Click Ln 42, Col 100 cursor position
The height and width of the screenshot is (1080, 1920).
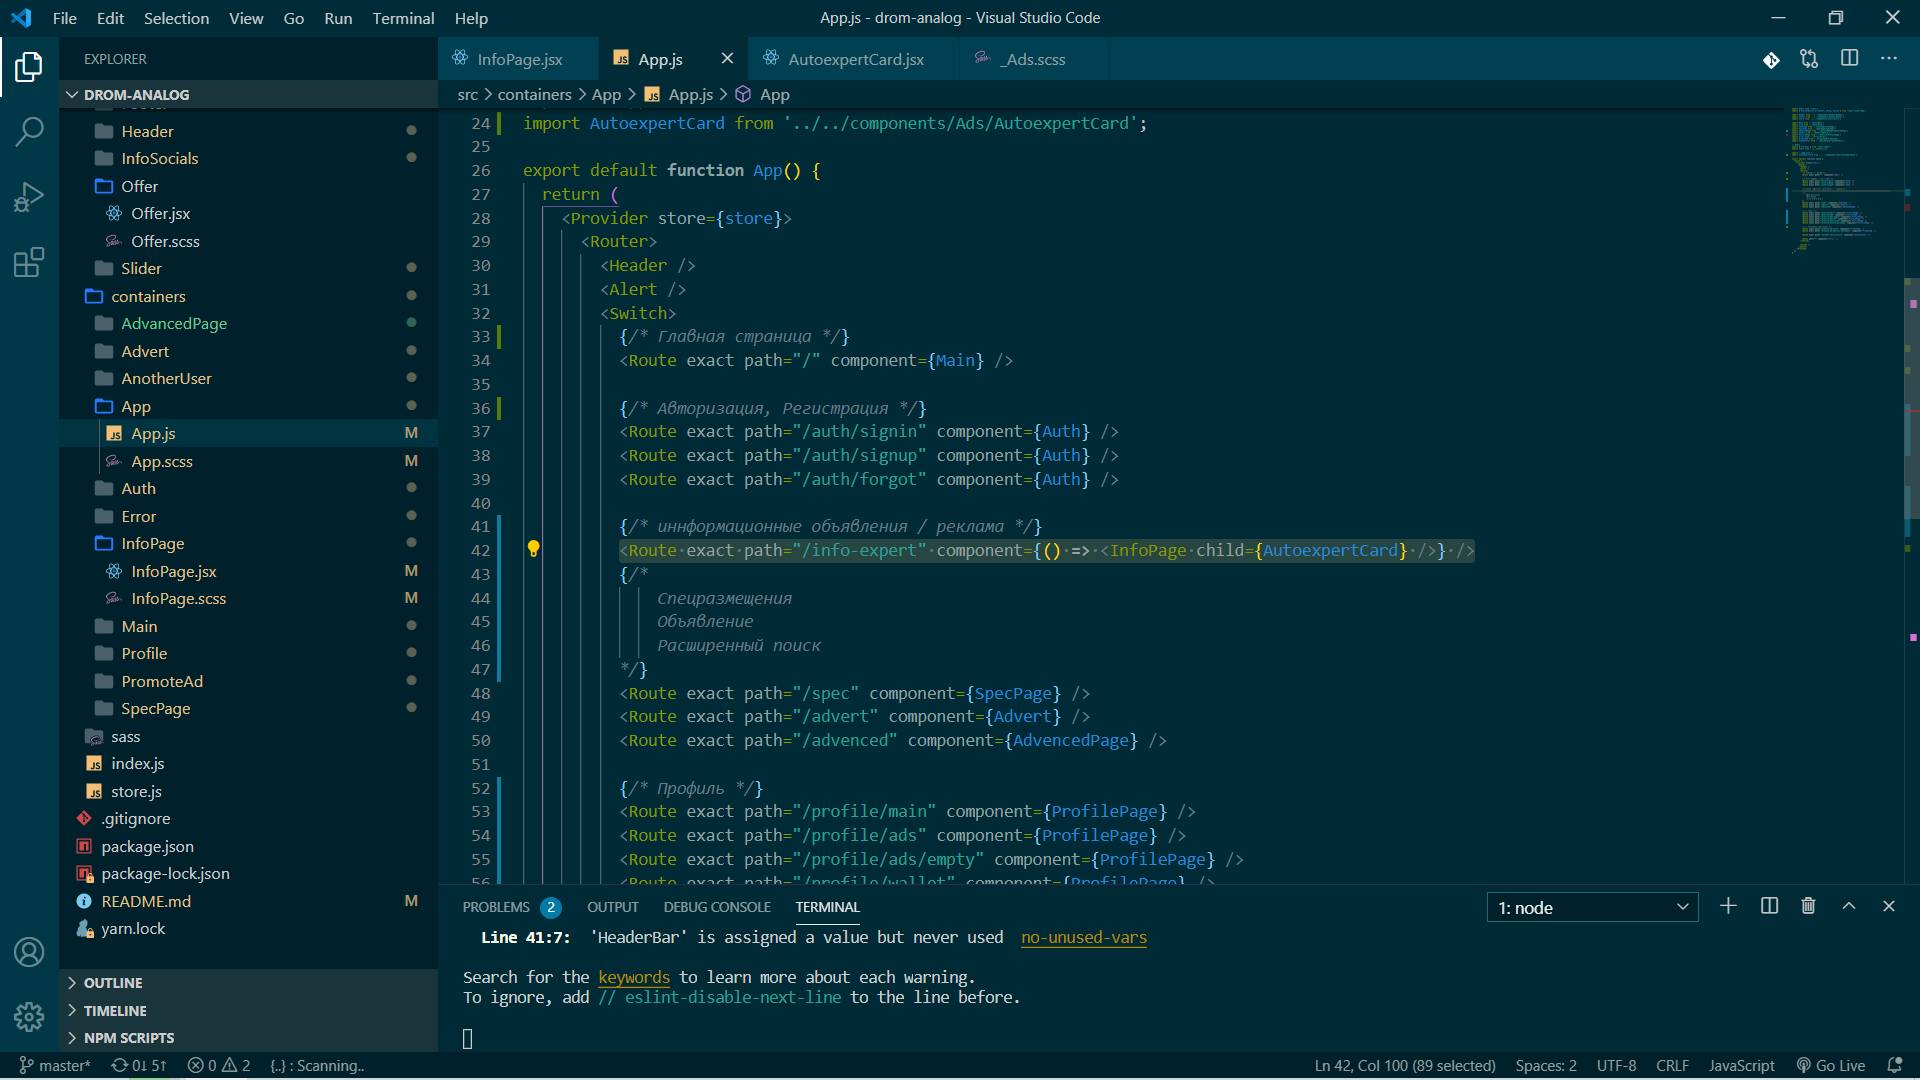1405,1066
